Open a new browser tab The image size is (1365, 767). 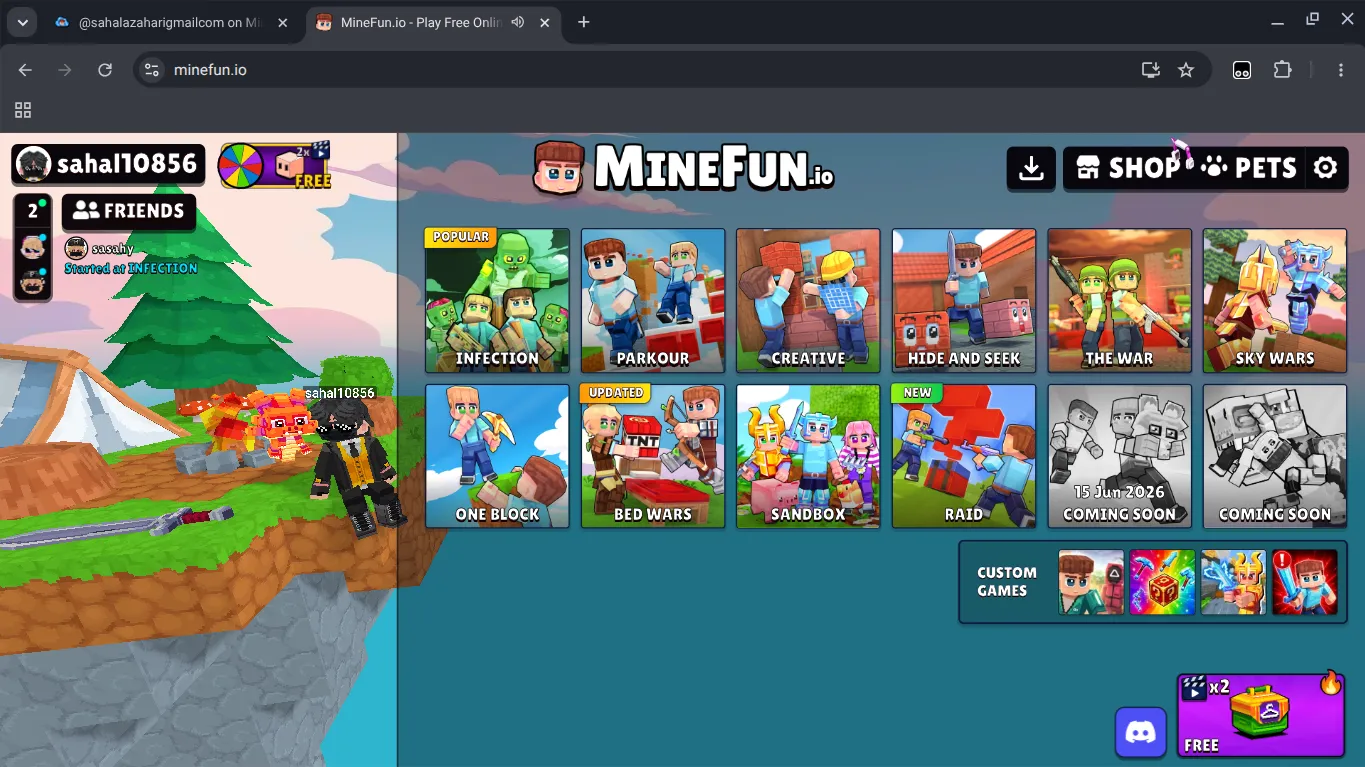584,22
